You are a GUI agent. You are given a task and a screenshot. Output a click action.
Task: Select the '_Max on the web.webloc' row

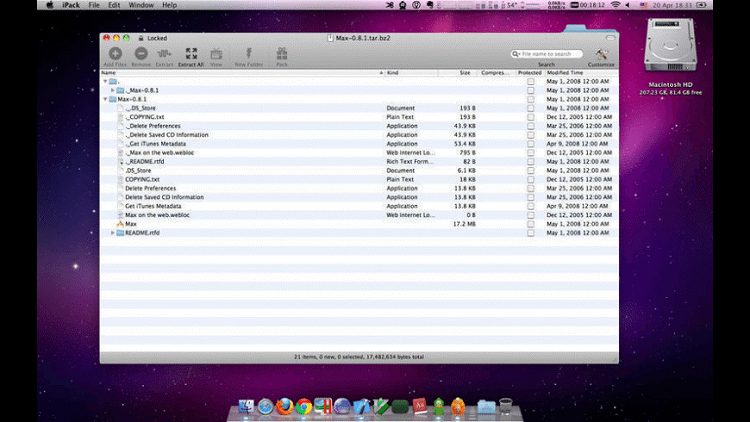pyautogui.click(x=359, y=153)
